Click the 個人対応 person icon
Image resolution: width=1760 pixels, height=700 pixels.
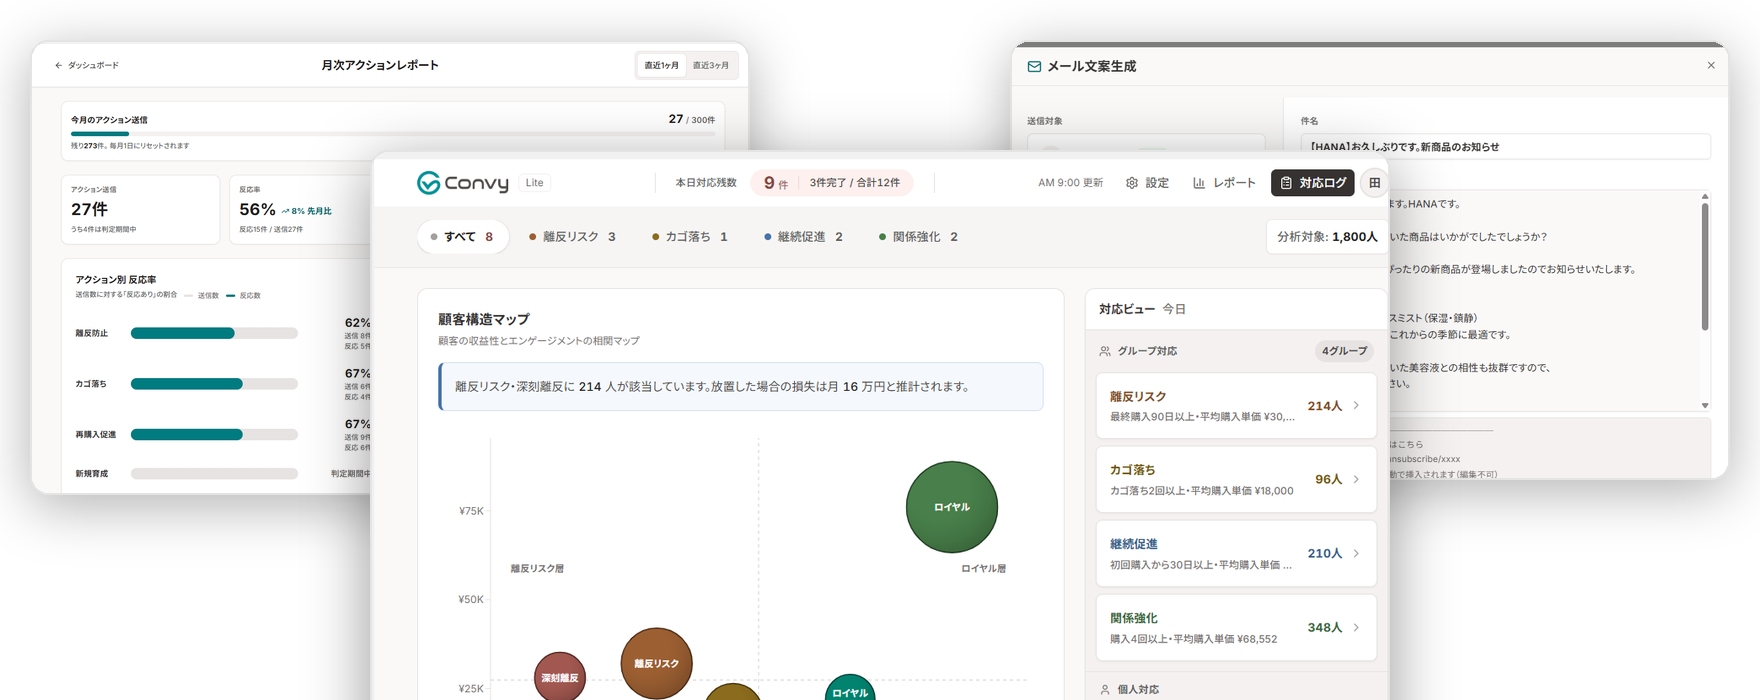pos(1105,690)
